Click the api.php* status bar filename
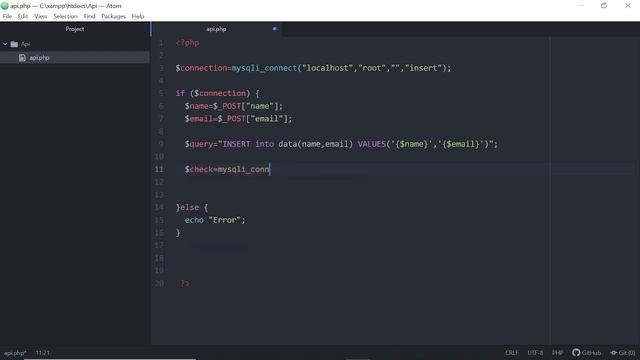 point(15,353)
